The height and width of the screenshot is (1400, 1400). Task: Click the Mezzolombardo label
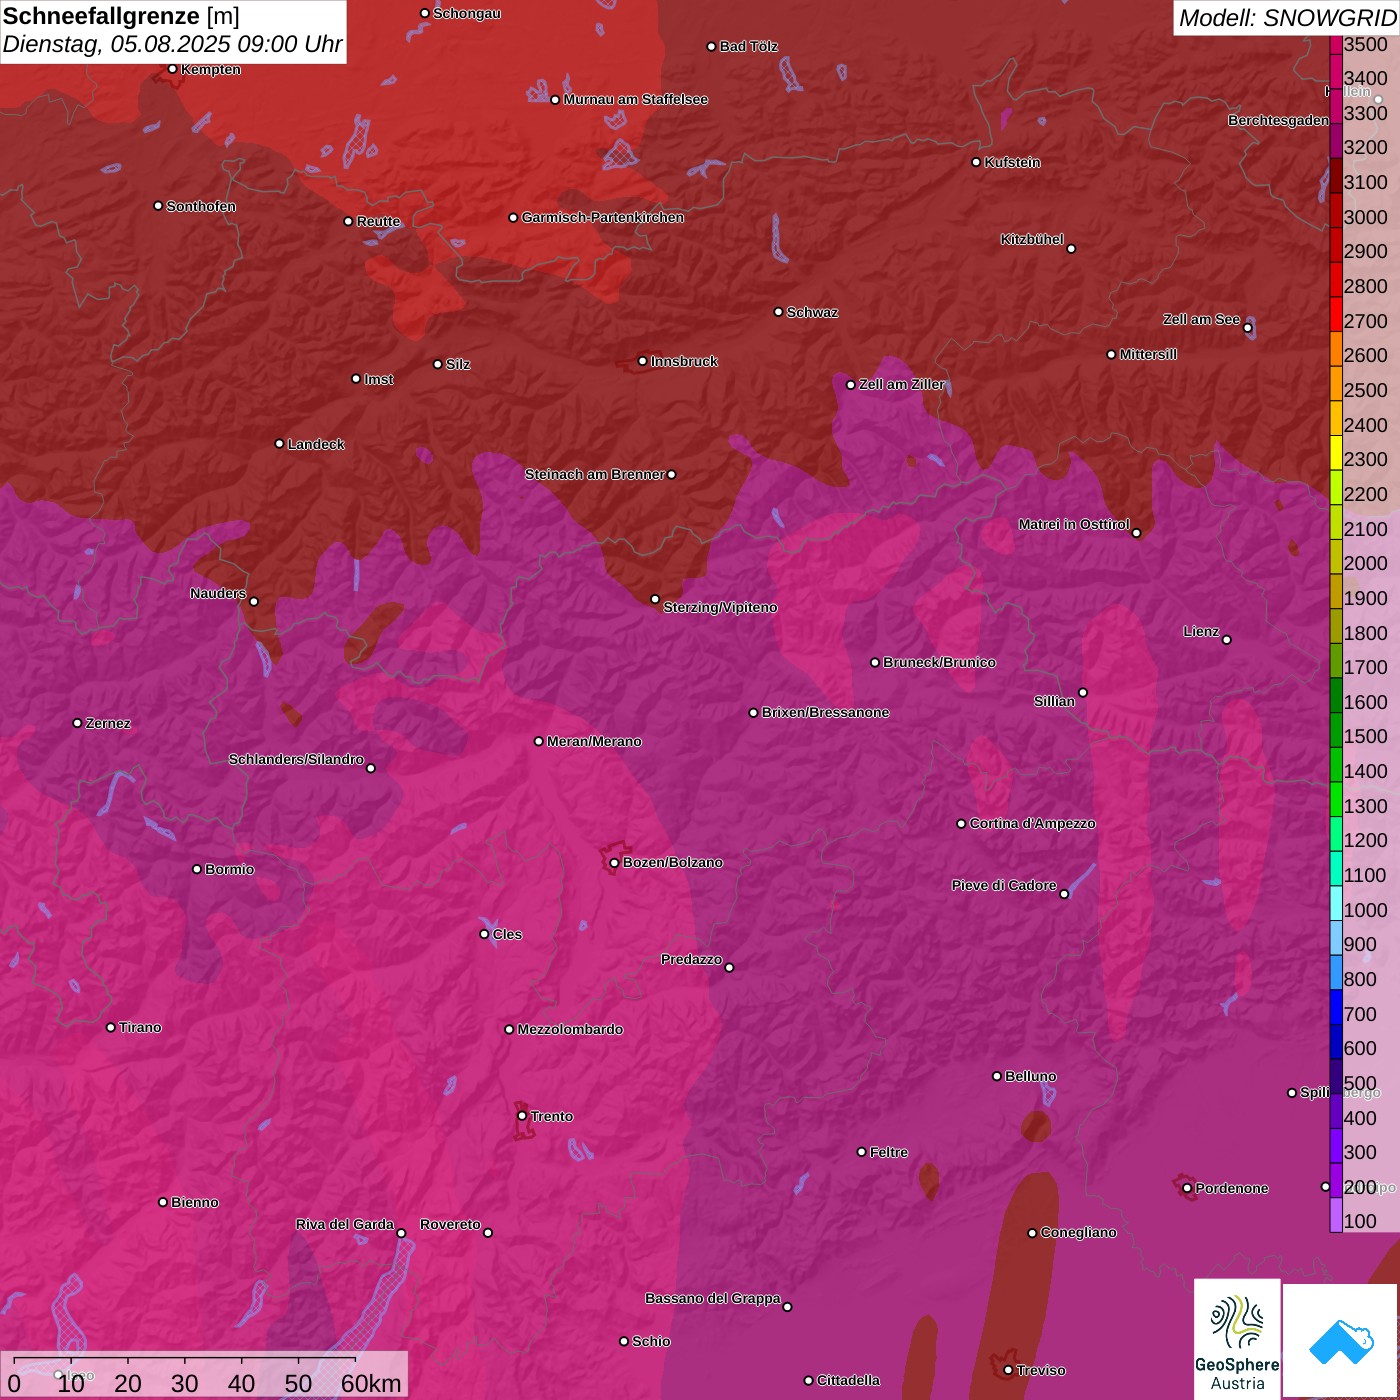[570, 1029]
